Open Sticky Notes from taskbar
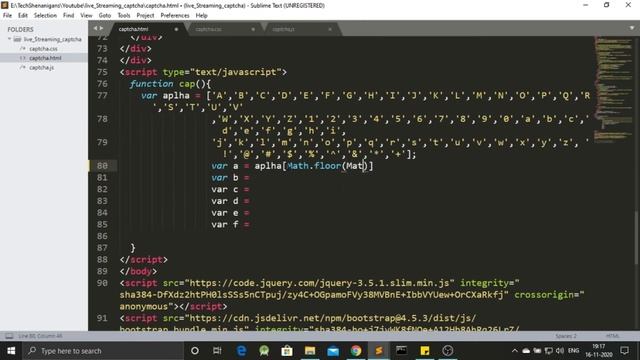640x360 pixels. click(x=424, y=351)
